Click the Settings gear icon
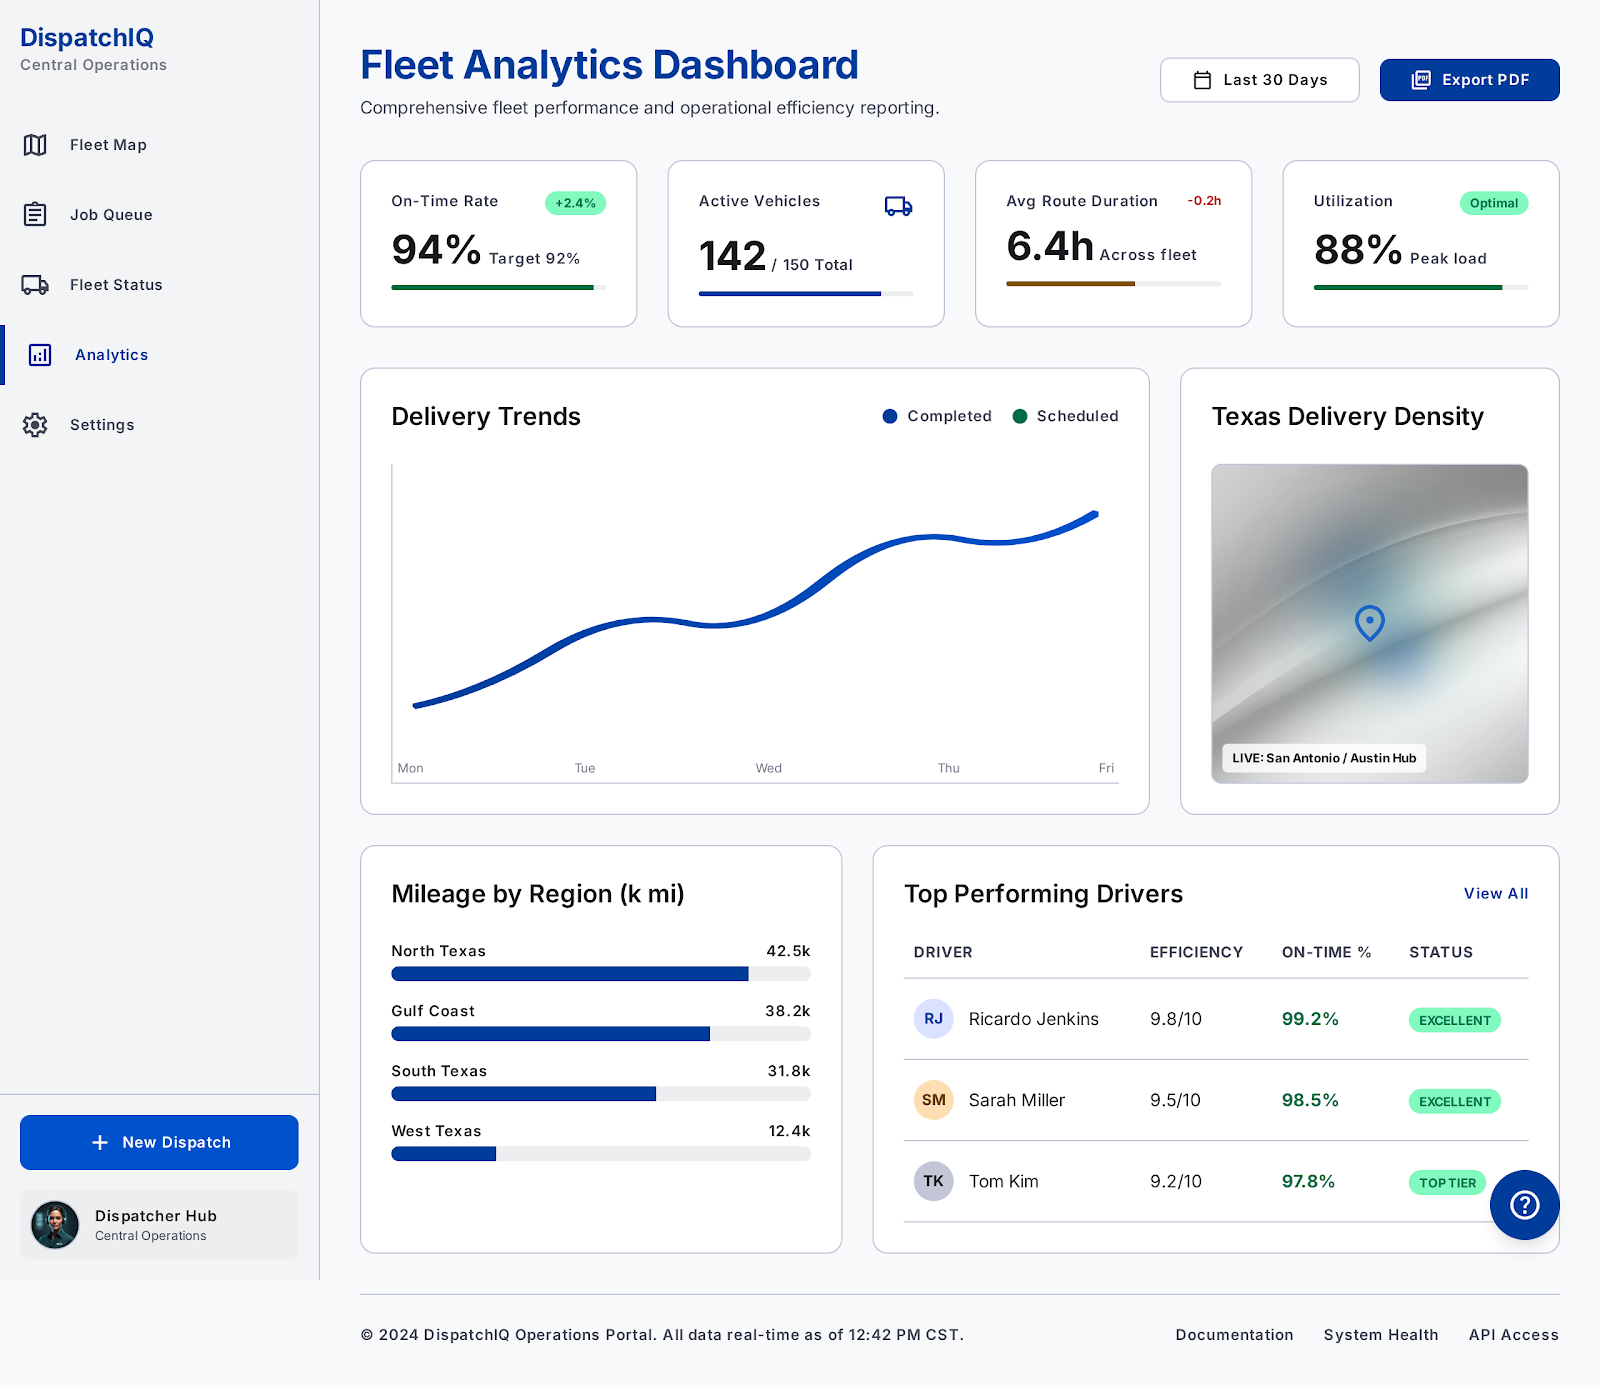Screen dimensions: 1600x1385 click(35, 425)
